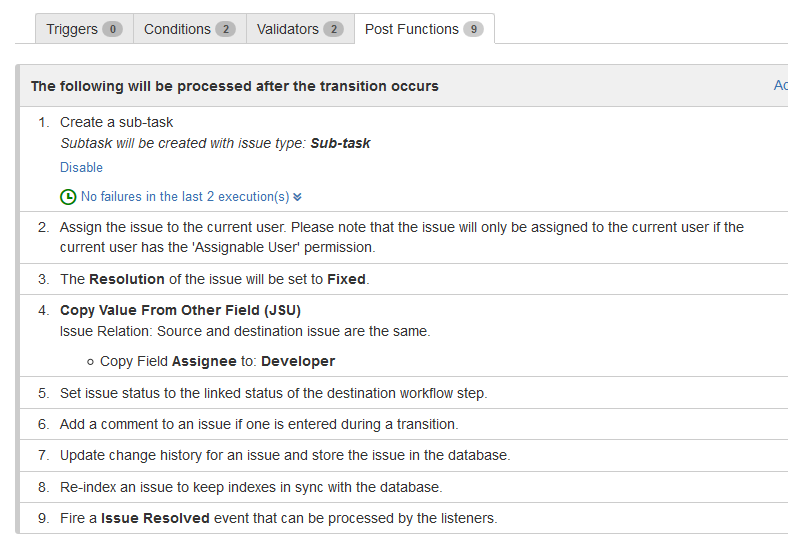Select the 'Set issue status to the linked status' row
Image resolution: width=788 pixels, height=553 pixels.
[x=404, y=393]
